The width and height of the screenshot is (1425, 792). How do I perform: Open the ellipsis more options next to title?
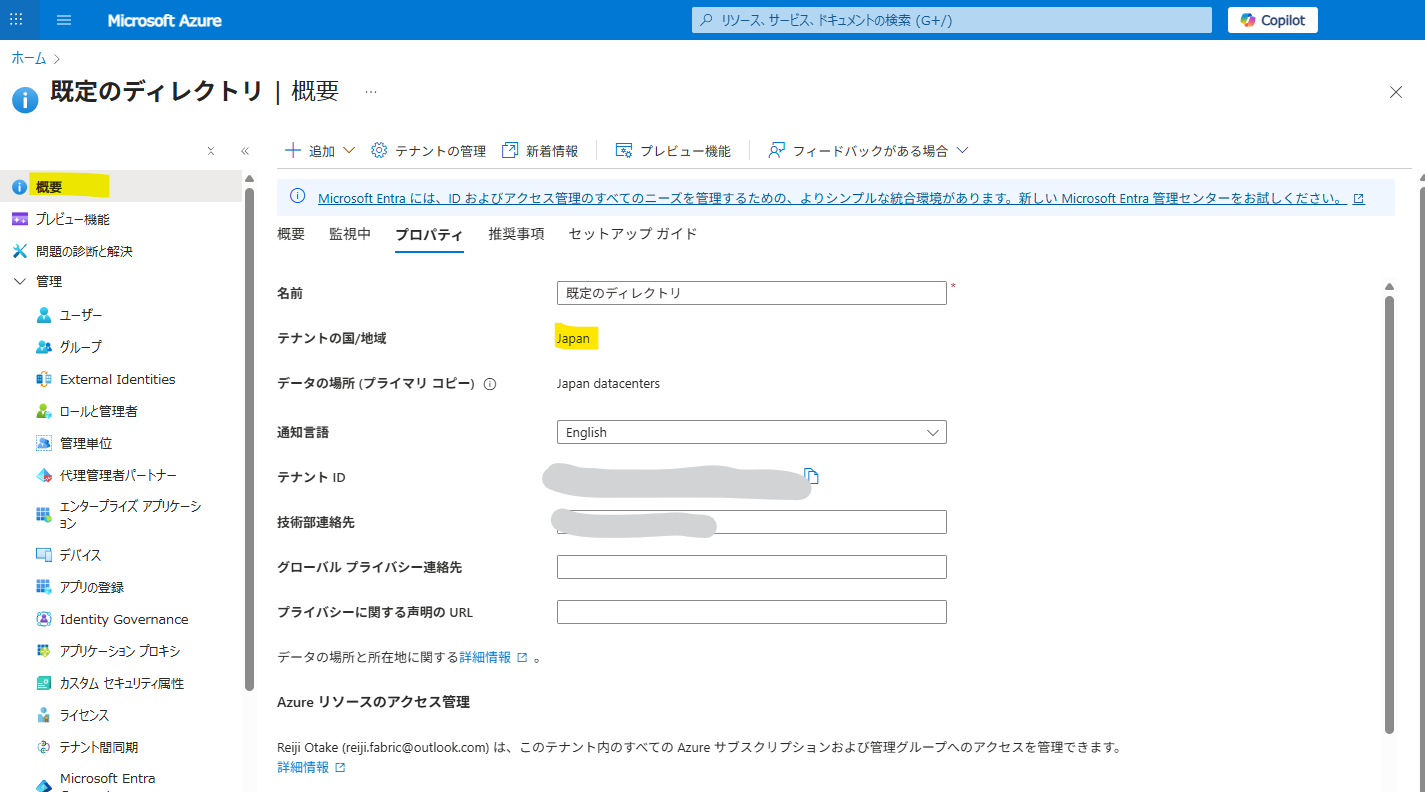[x=371, y=92]
